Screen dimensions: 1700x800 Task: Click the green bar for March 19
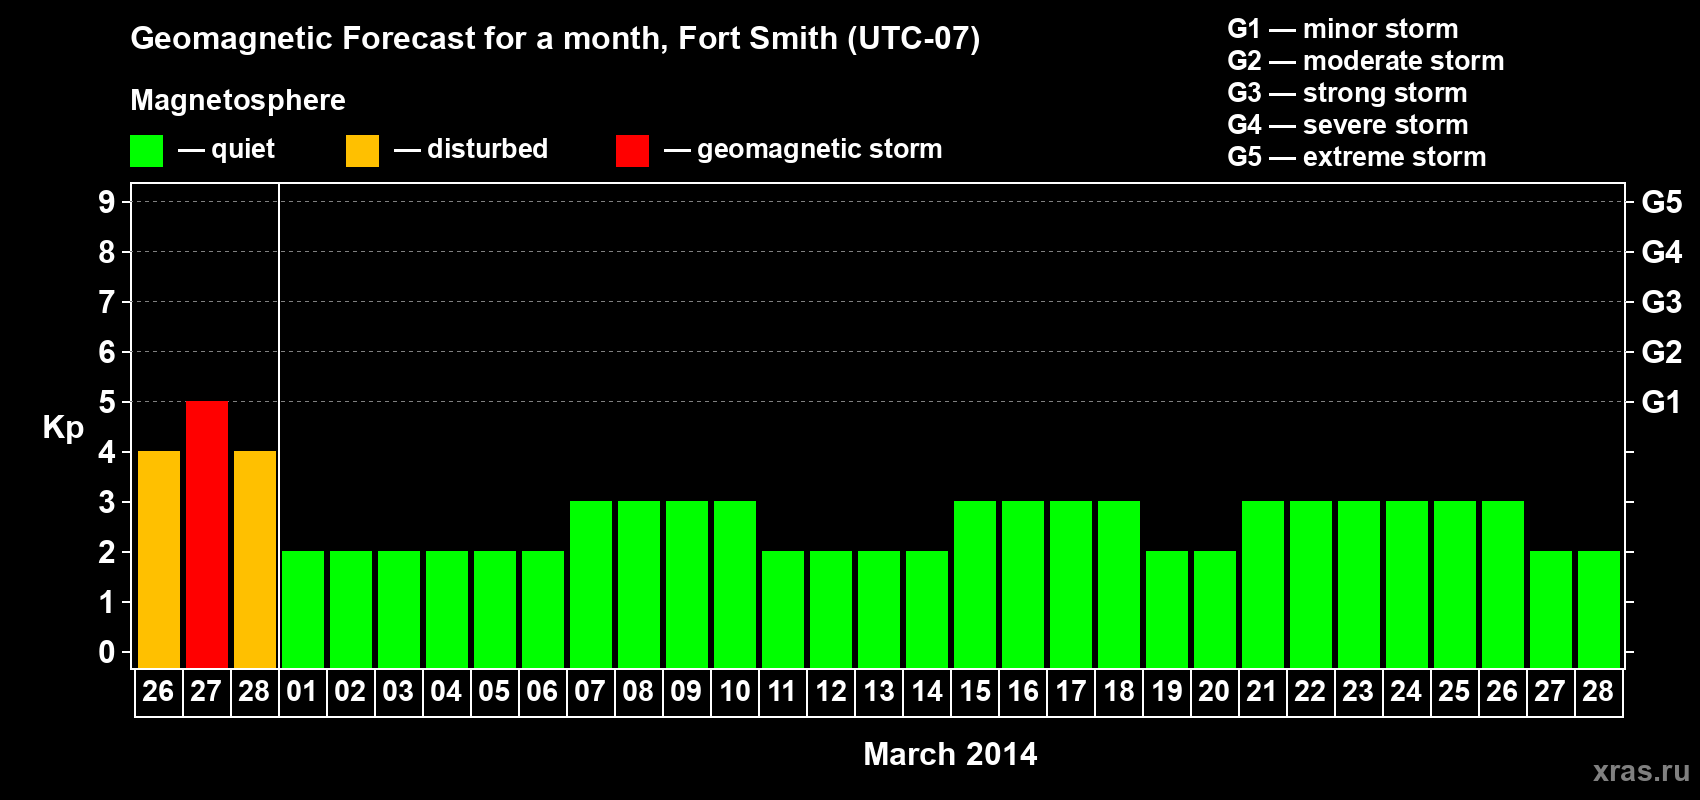point(1167,610)
